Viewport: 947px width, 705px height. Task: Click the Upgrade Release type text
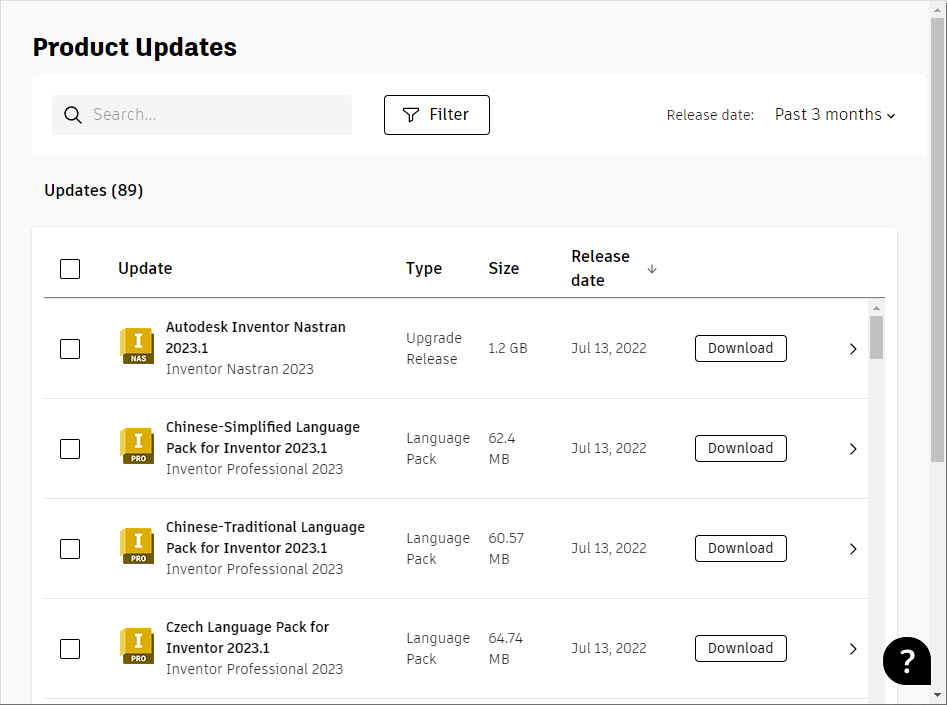point(434,349)
